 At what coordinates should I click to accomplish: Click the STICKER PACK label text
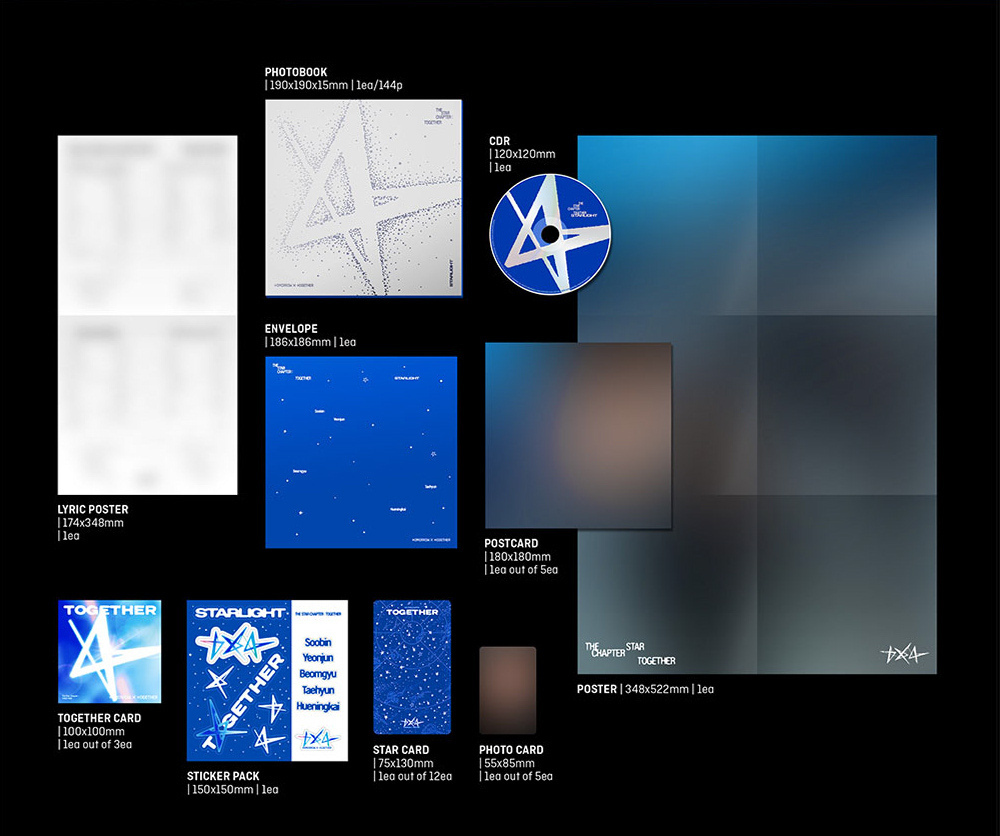coord(223,776)
